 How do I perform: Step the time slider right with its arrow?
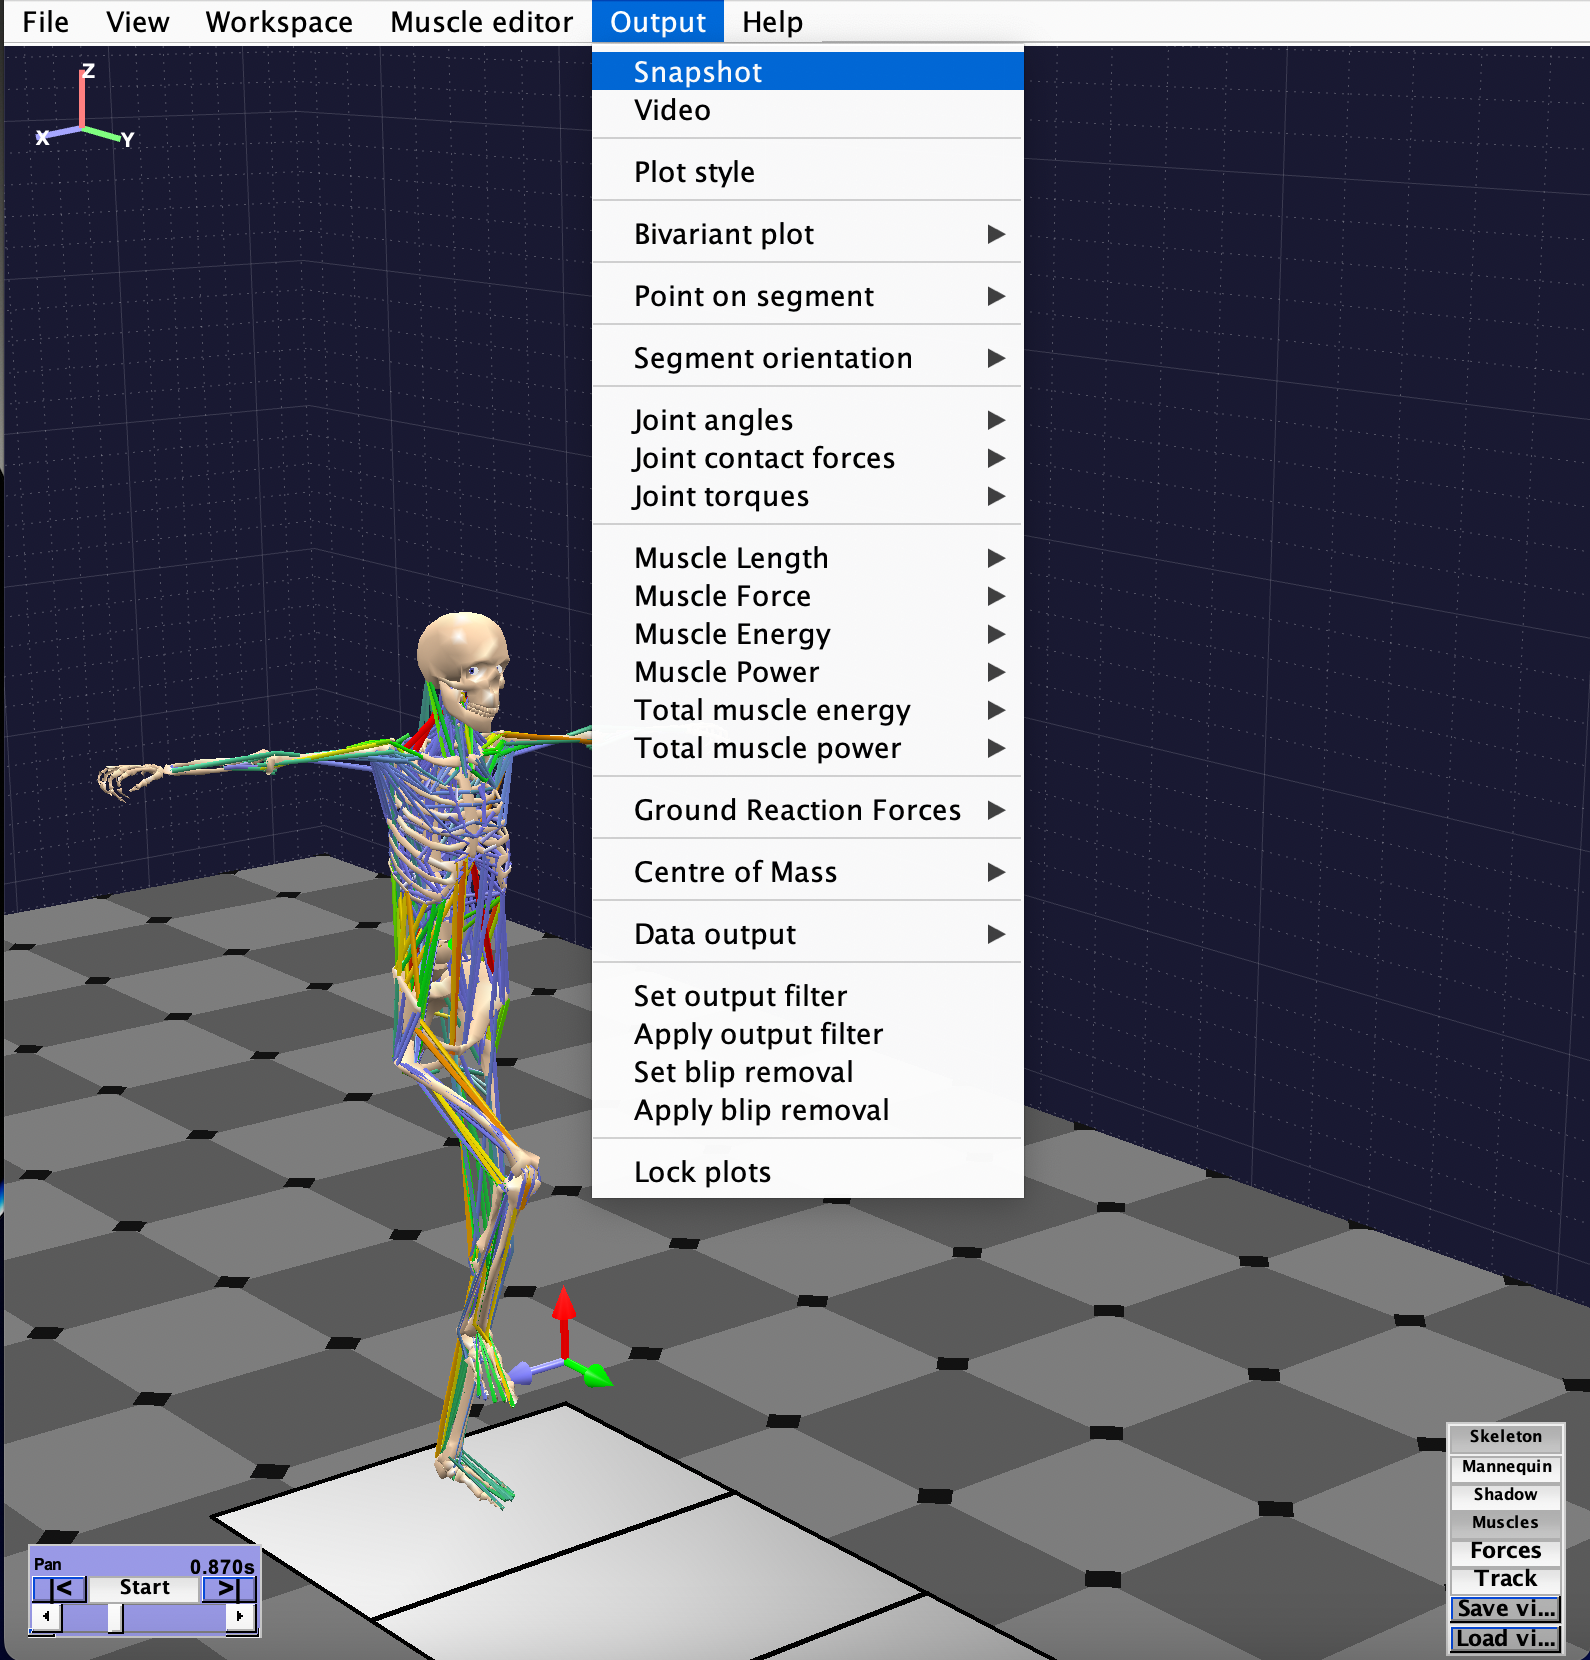pyautogui.click(x=240, y=1616)
